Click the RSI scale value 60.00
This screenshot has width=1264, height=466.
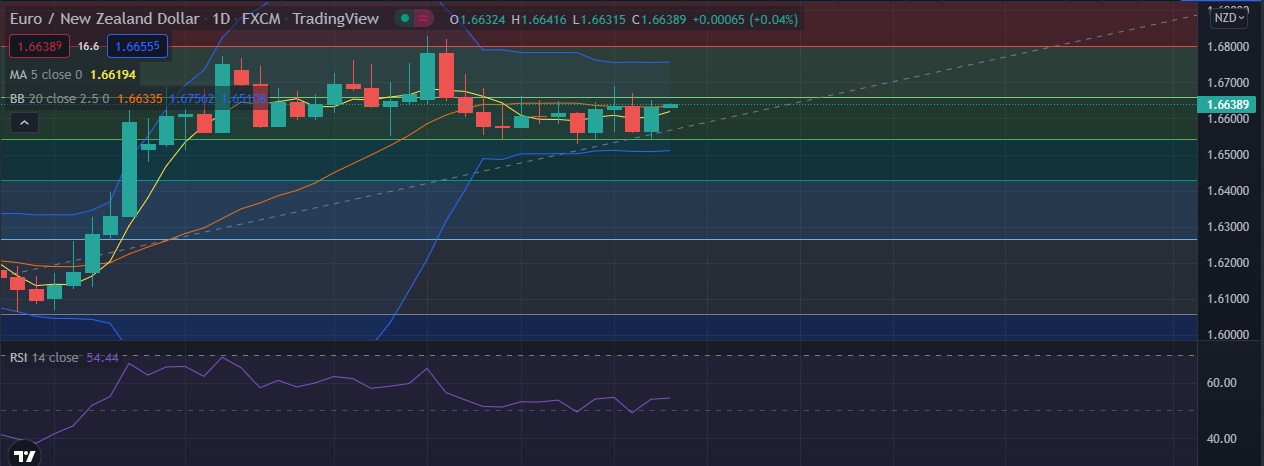point(1223,382)
